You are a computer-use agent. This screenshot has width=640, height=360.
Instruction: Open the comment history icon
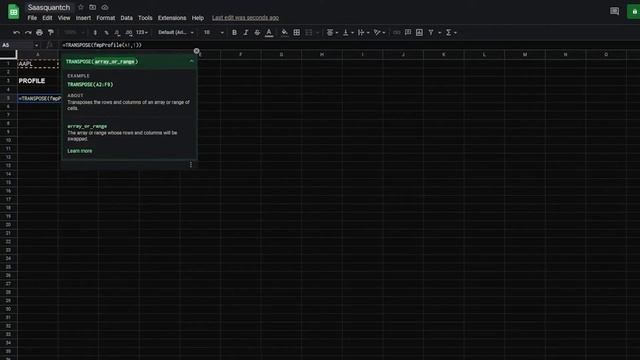click(x=614, y=11)
